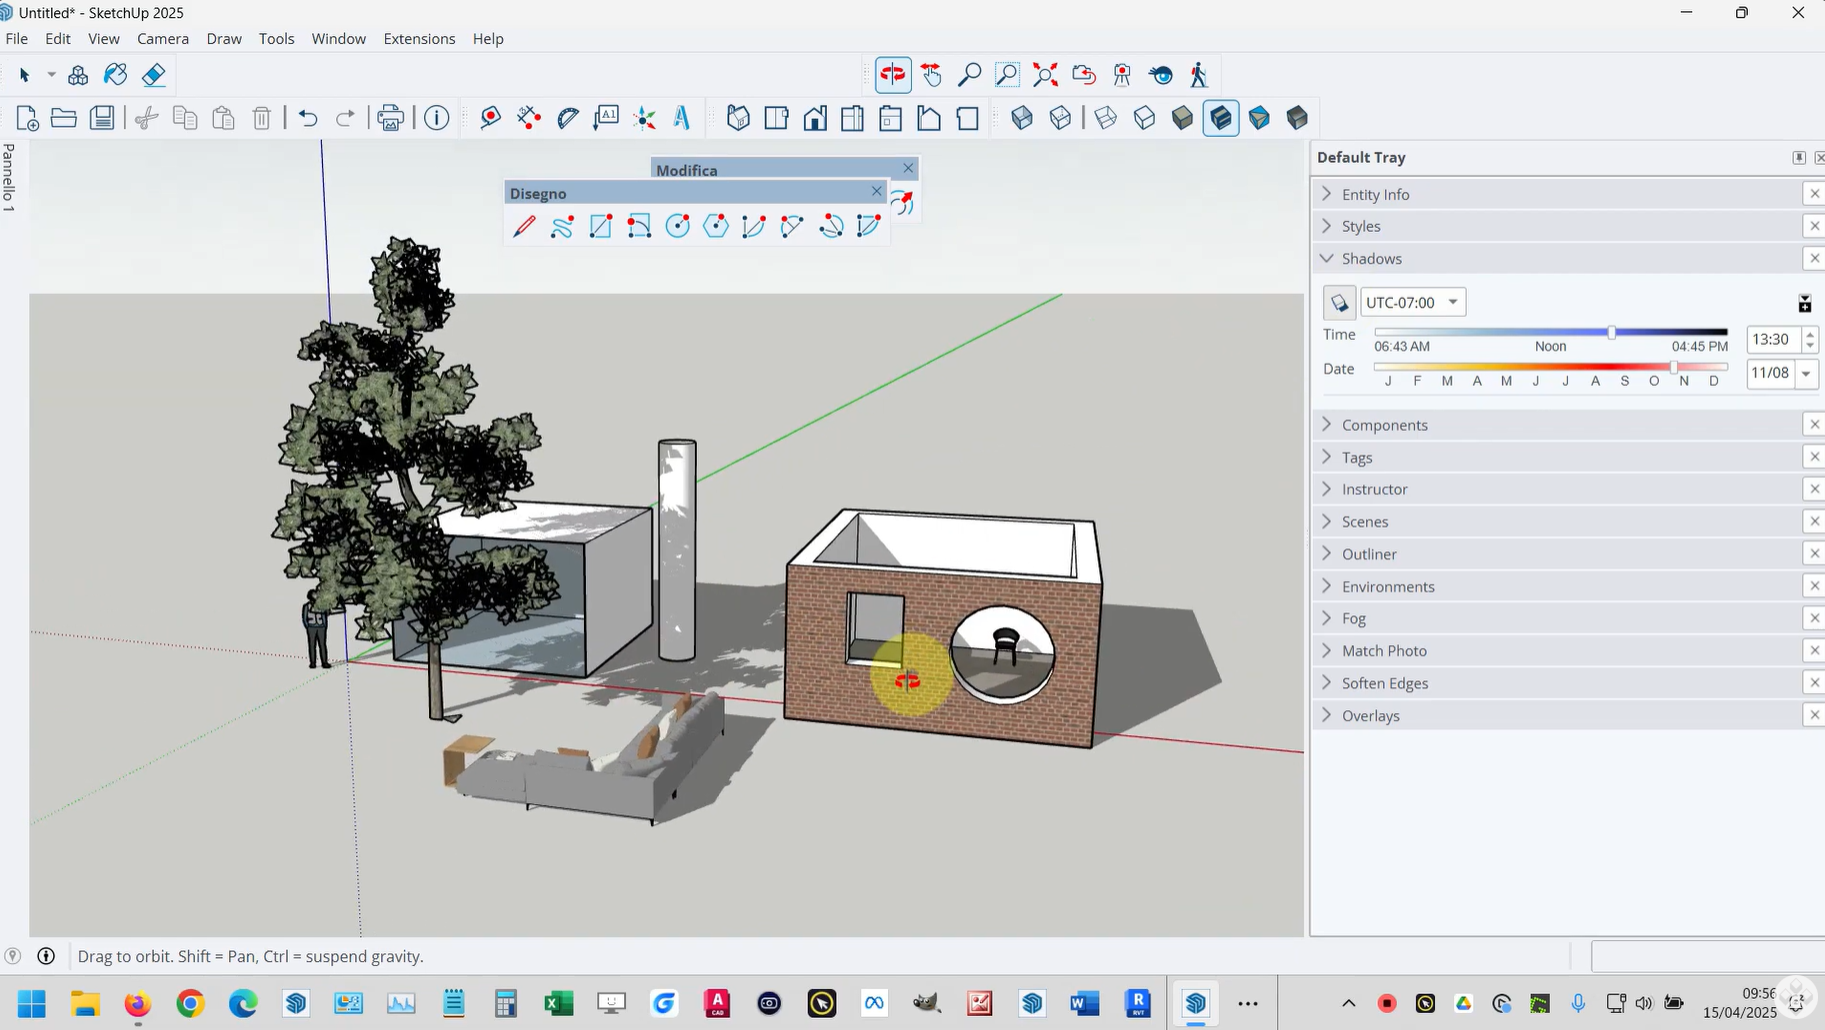
Task: Click the Zoom Extents icon
Action: point(1045,75)
